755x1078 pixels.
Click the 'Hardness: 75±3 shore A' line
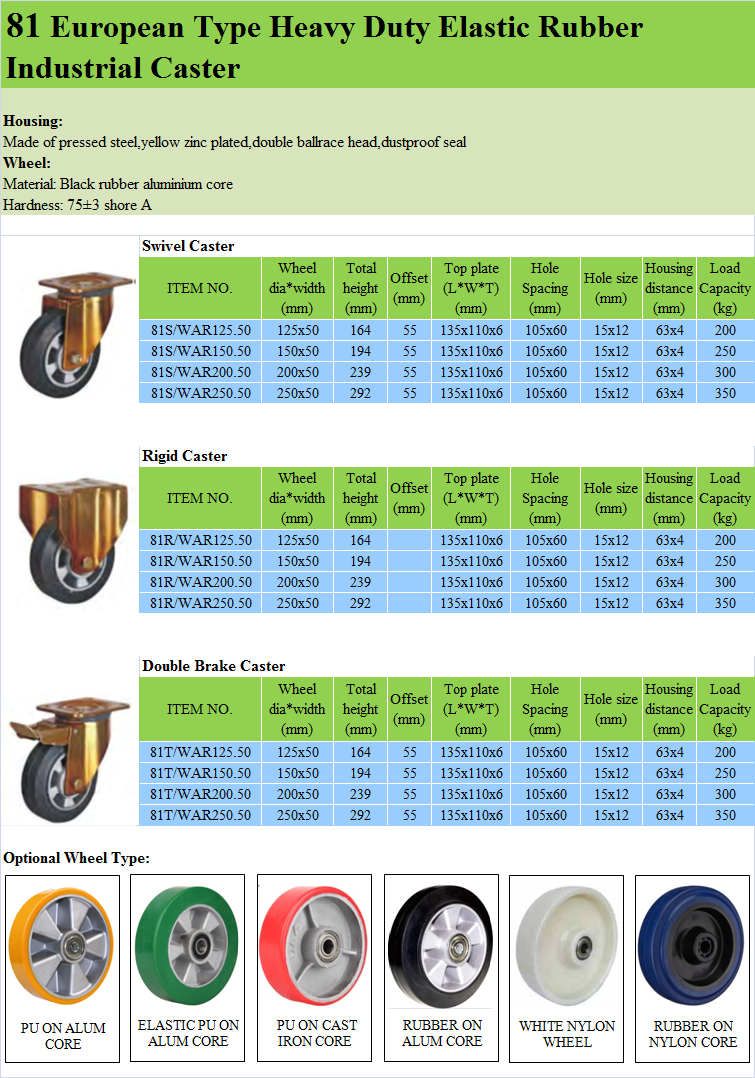(77, 205)
